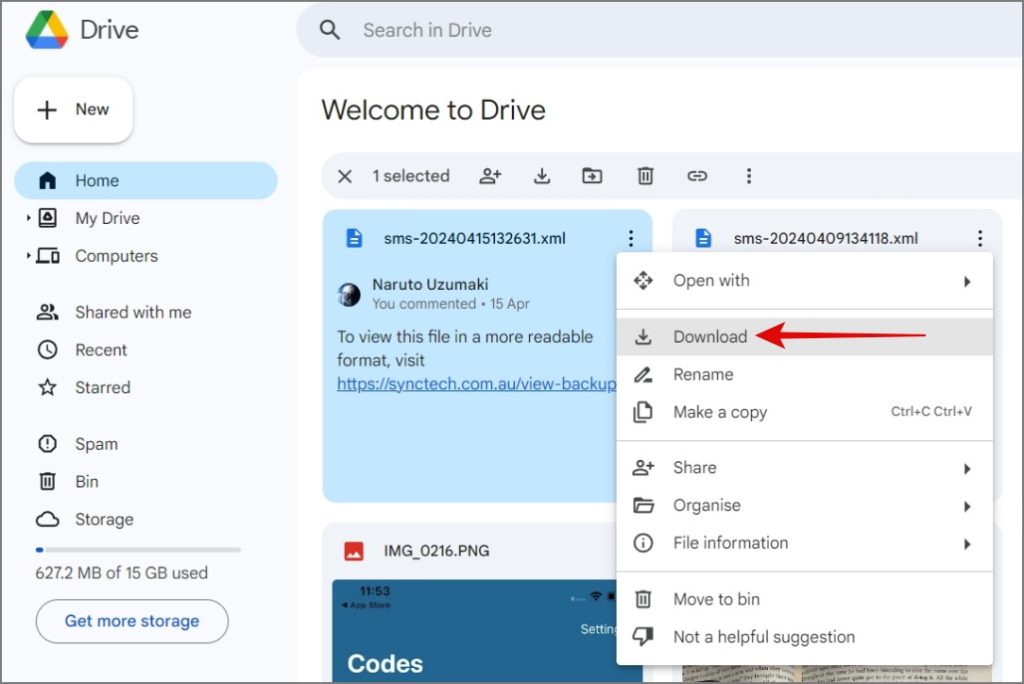The height and width of the screenshot is (684, 1024).
Task: Click the Naruto Uzumaki name
Action: click(x=430, y=284)
